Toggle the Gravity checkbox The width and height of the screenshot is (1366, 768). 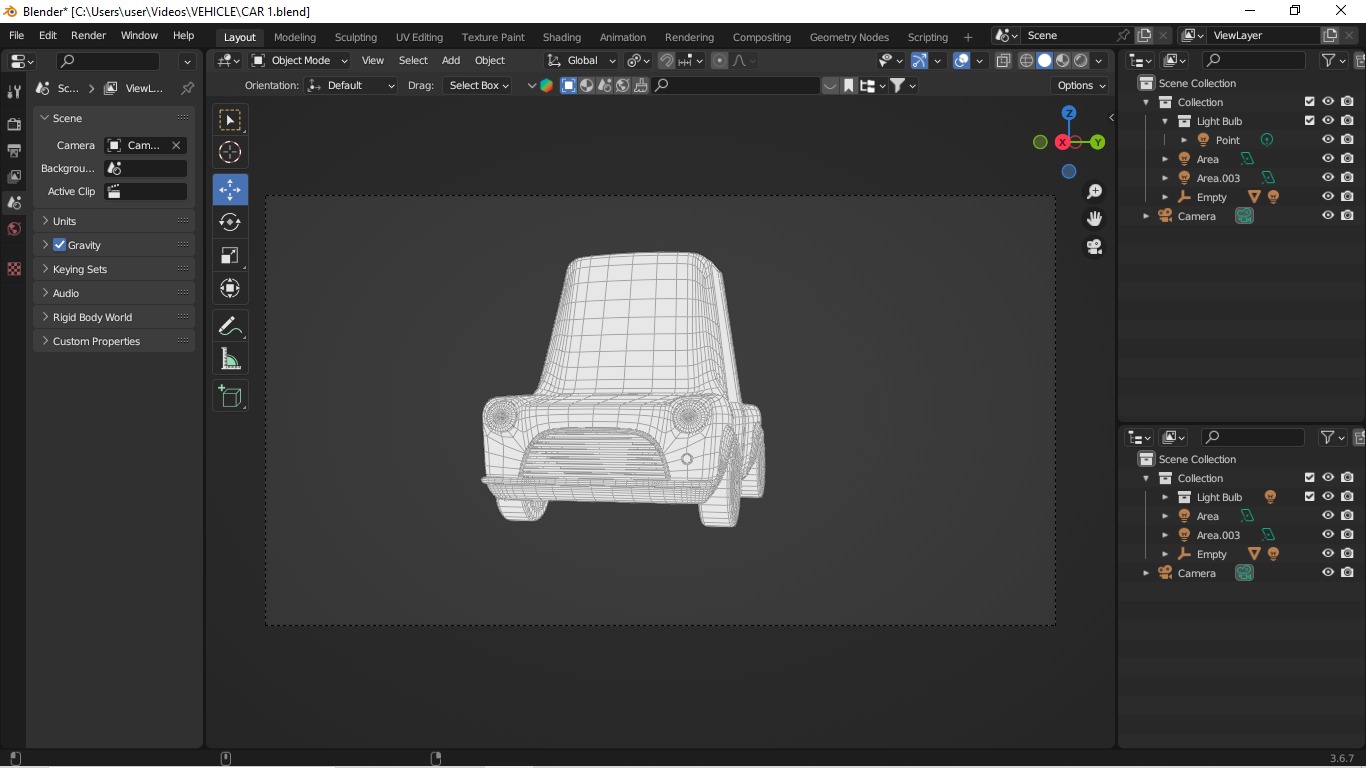pos(59,245)
